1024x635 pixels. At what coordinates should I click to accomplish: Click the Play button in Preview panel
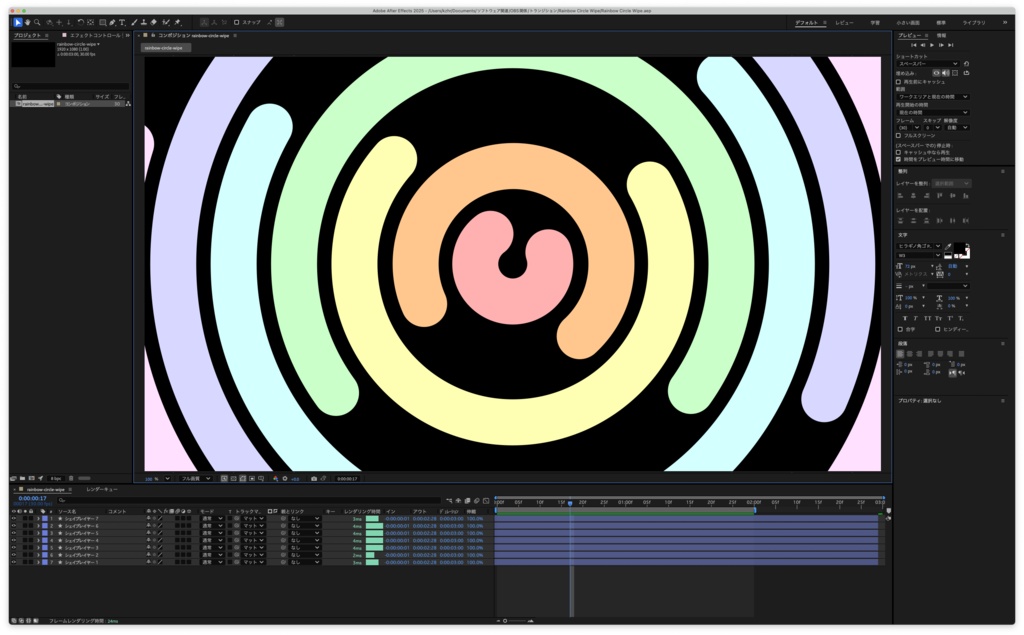932,45
